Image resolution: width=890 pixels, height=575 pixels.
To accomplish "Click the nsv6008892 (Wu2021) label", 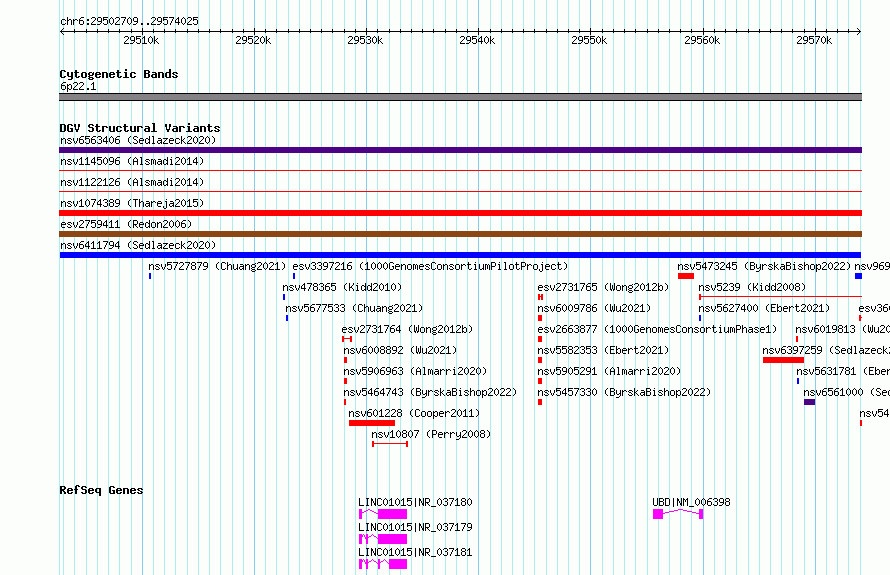I will pyautogui.click(x=400, y=350).
